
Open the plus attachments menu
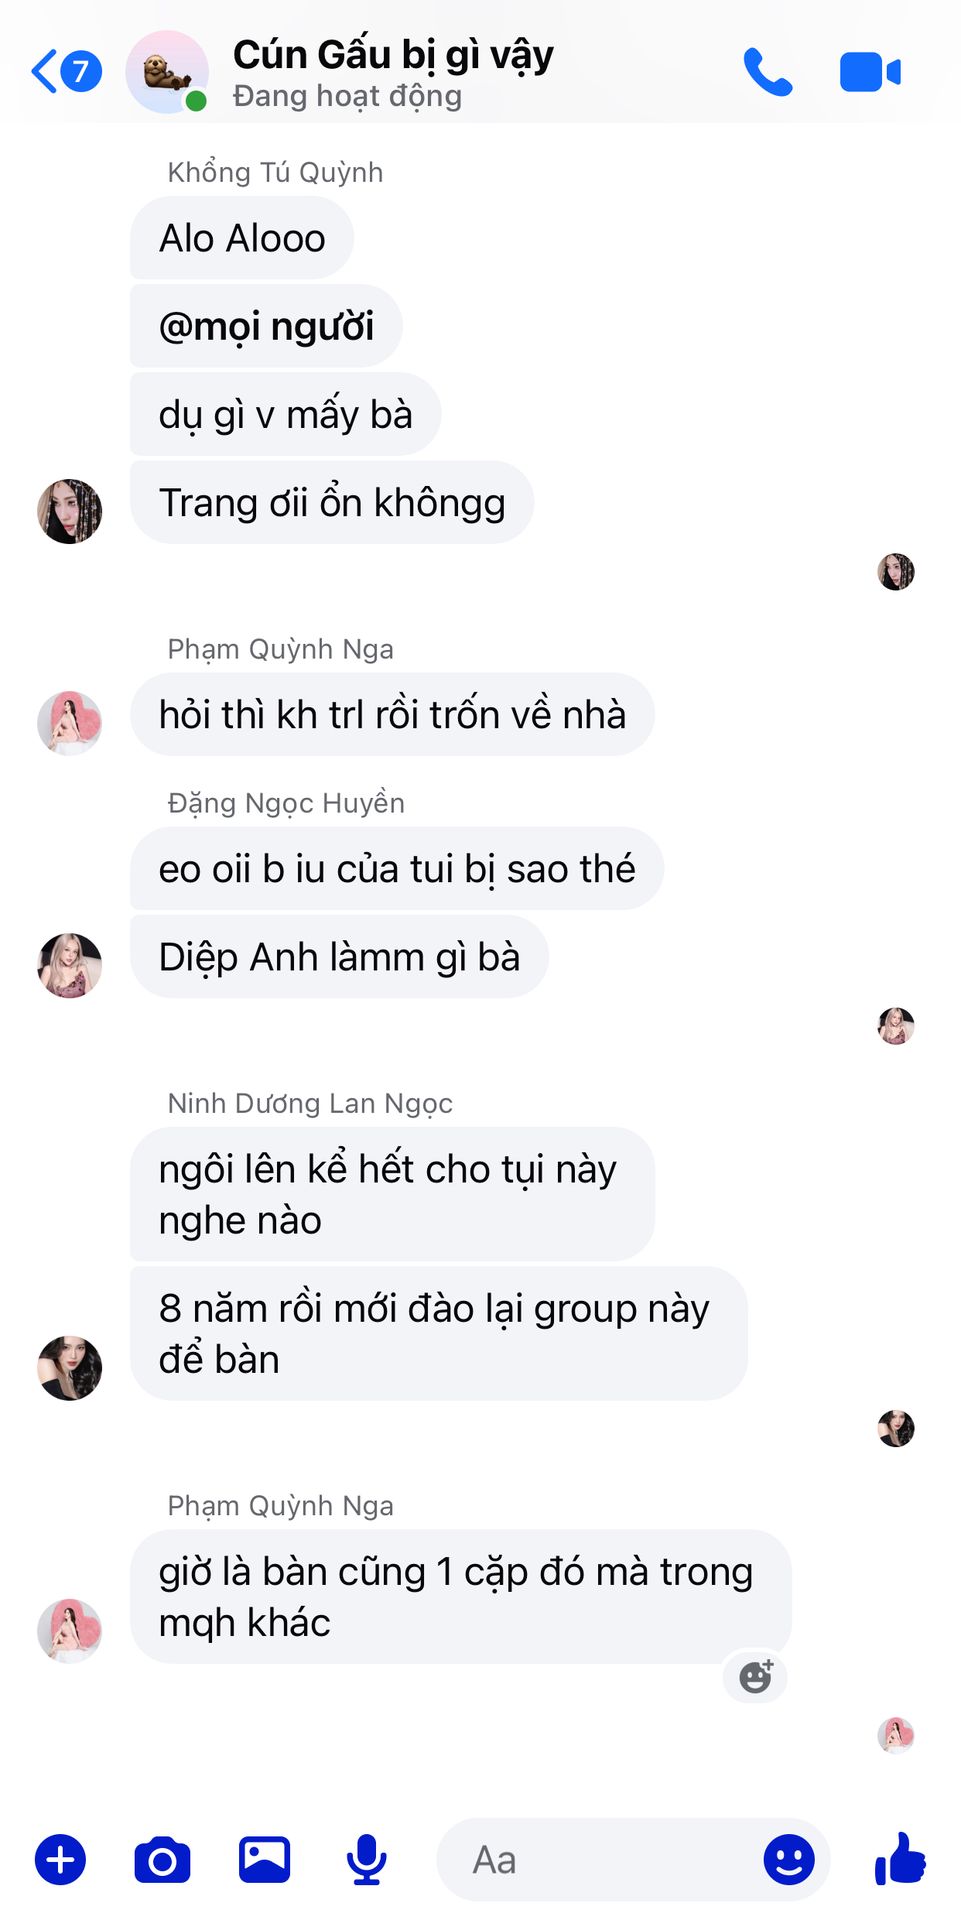pyautogui.click(x=60, y=1860)
